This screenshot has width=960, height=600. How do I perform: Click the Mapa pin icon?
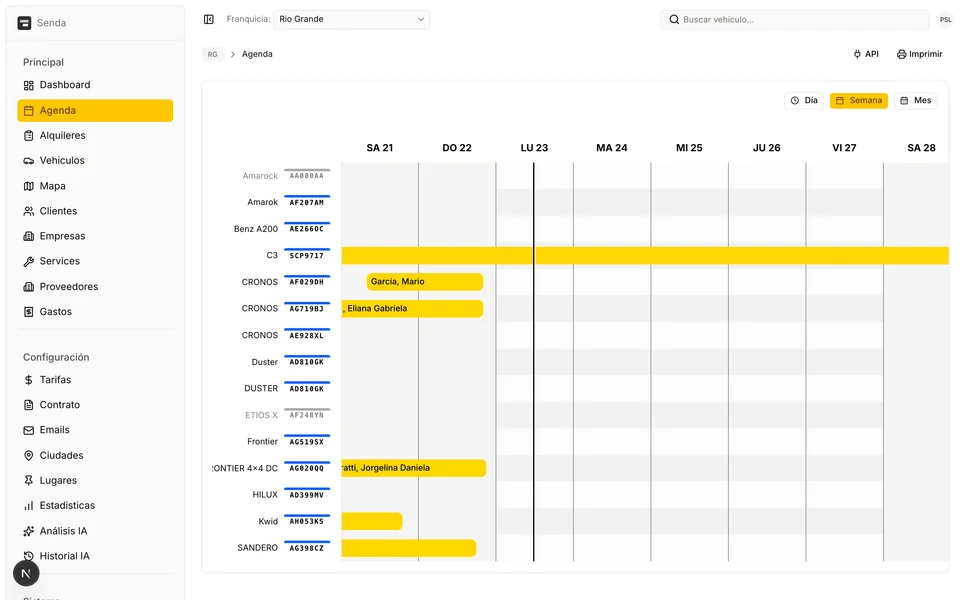click(x=27, y=186)
